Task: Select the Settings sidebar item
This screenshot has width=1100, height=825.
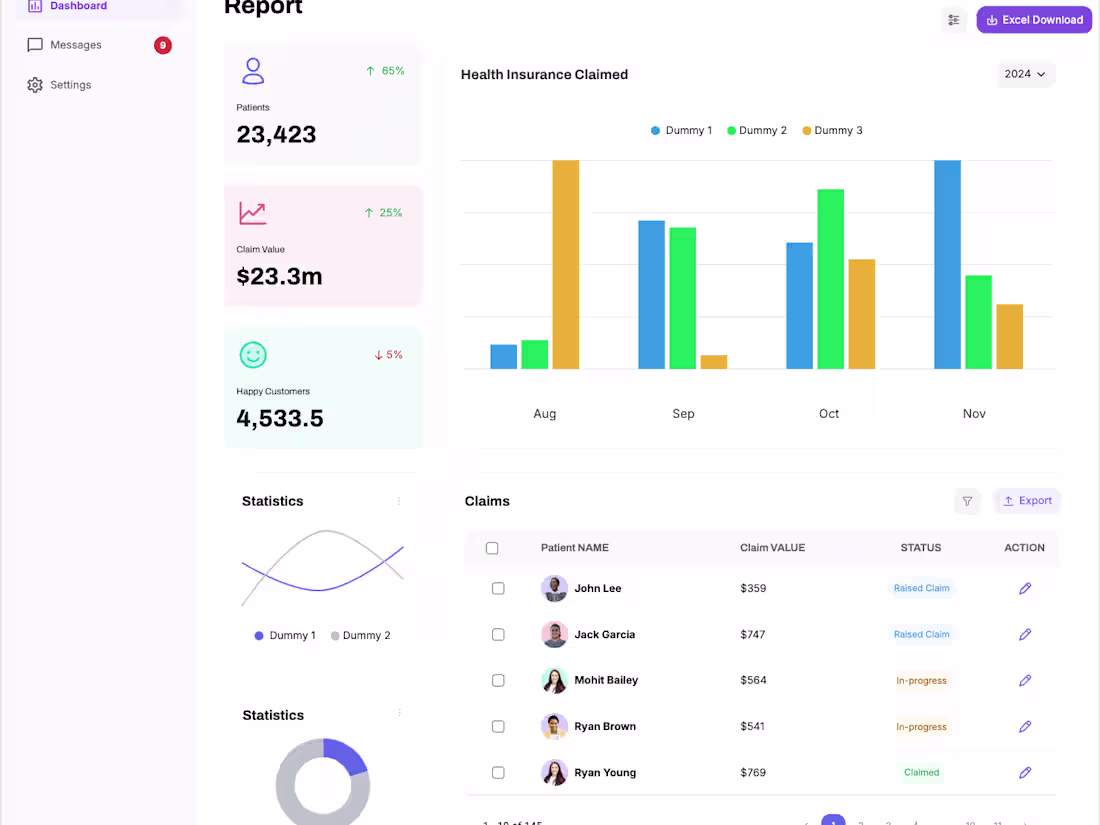Action: [70, 84]
